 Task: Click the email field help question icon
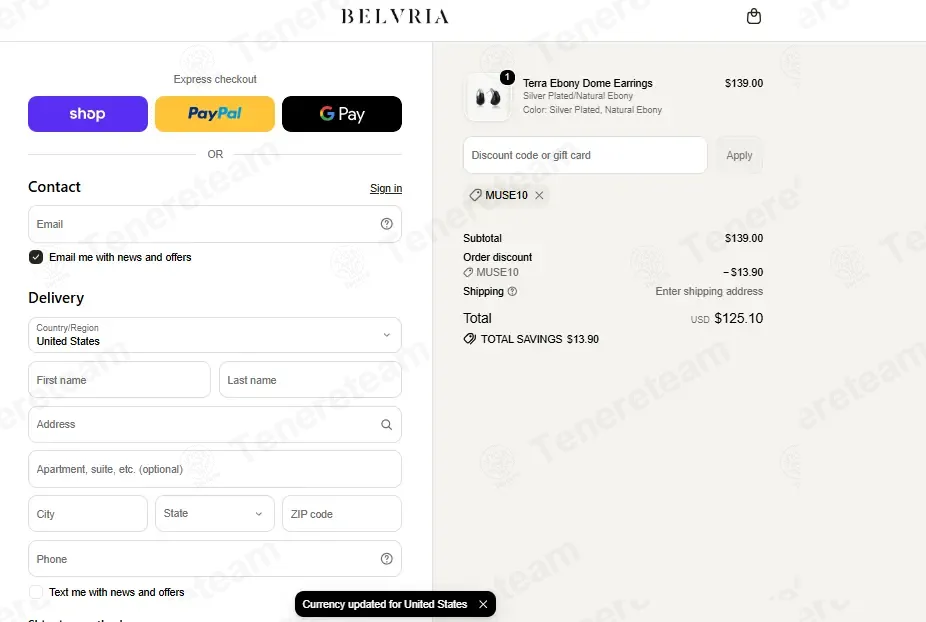click(386, 224)
